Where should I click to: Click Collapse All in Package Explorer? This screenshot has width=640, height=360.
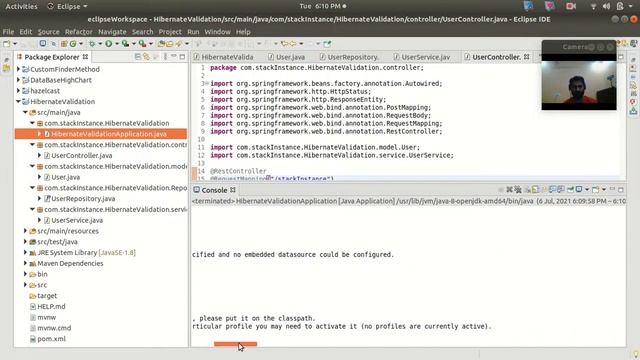tap(138, 57)
